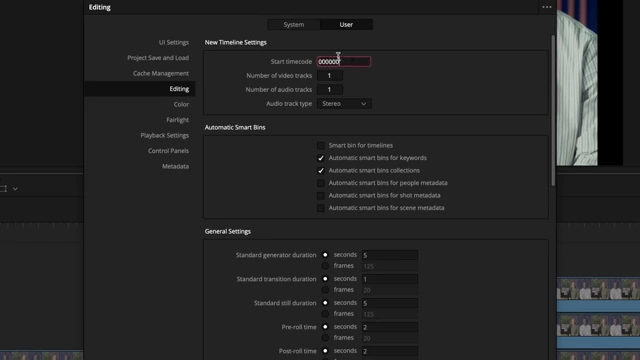Viewport: 640px width, 360px height.
Task: Open the Color settings section
Action: pyautogui.click(x=181, y=104)
